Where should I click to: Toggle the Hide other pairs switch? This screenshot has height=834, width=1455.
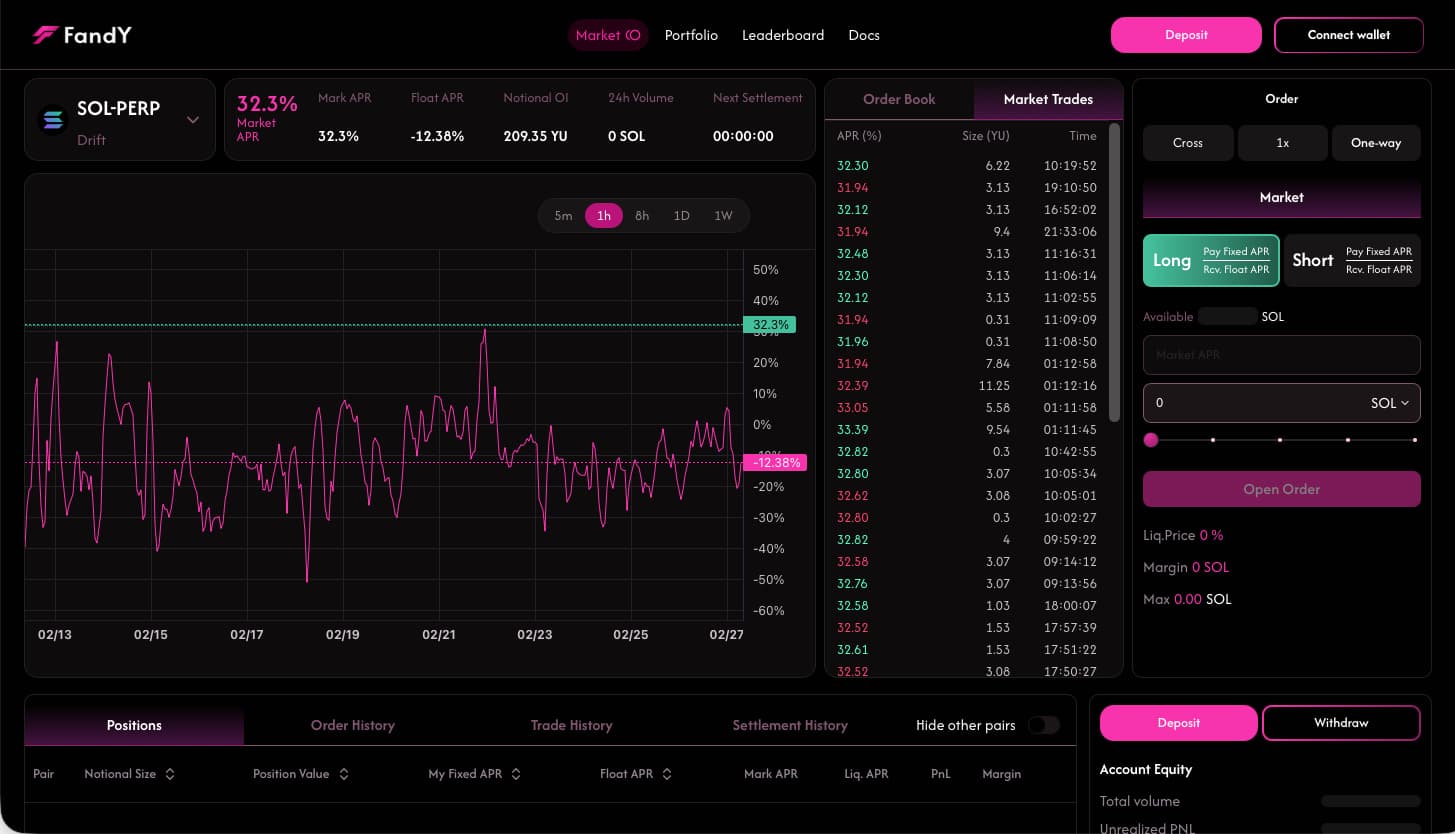[1043, 725]
